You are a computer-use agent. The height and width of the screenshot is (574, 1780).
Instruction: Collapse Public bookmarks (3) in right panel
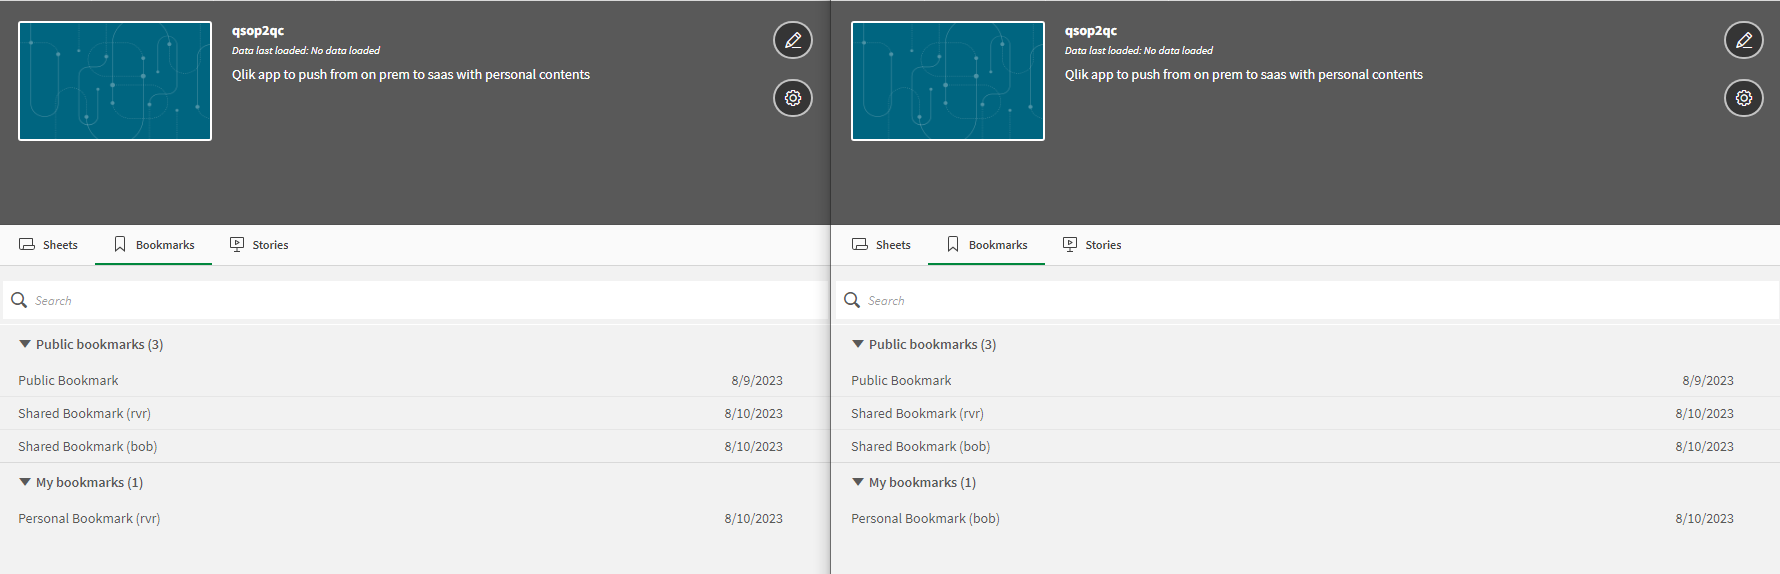[924, 344]
